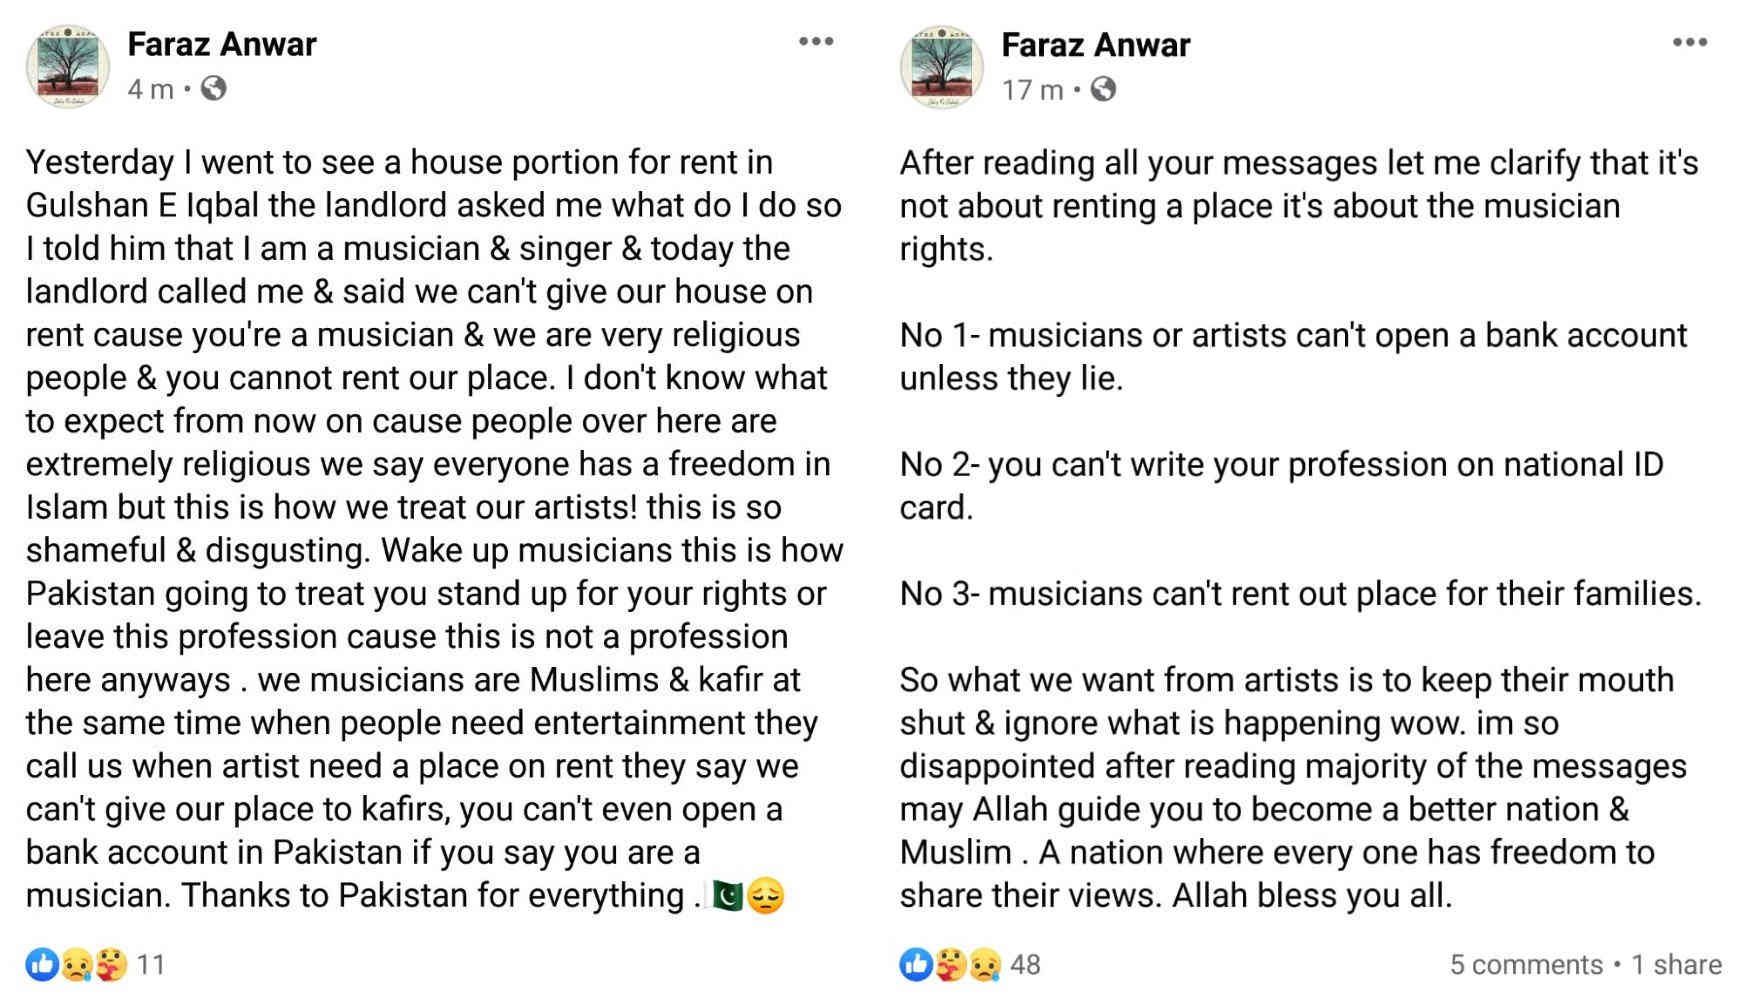Open the three-dot options menu on the 17 m post

1690,42
